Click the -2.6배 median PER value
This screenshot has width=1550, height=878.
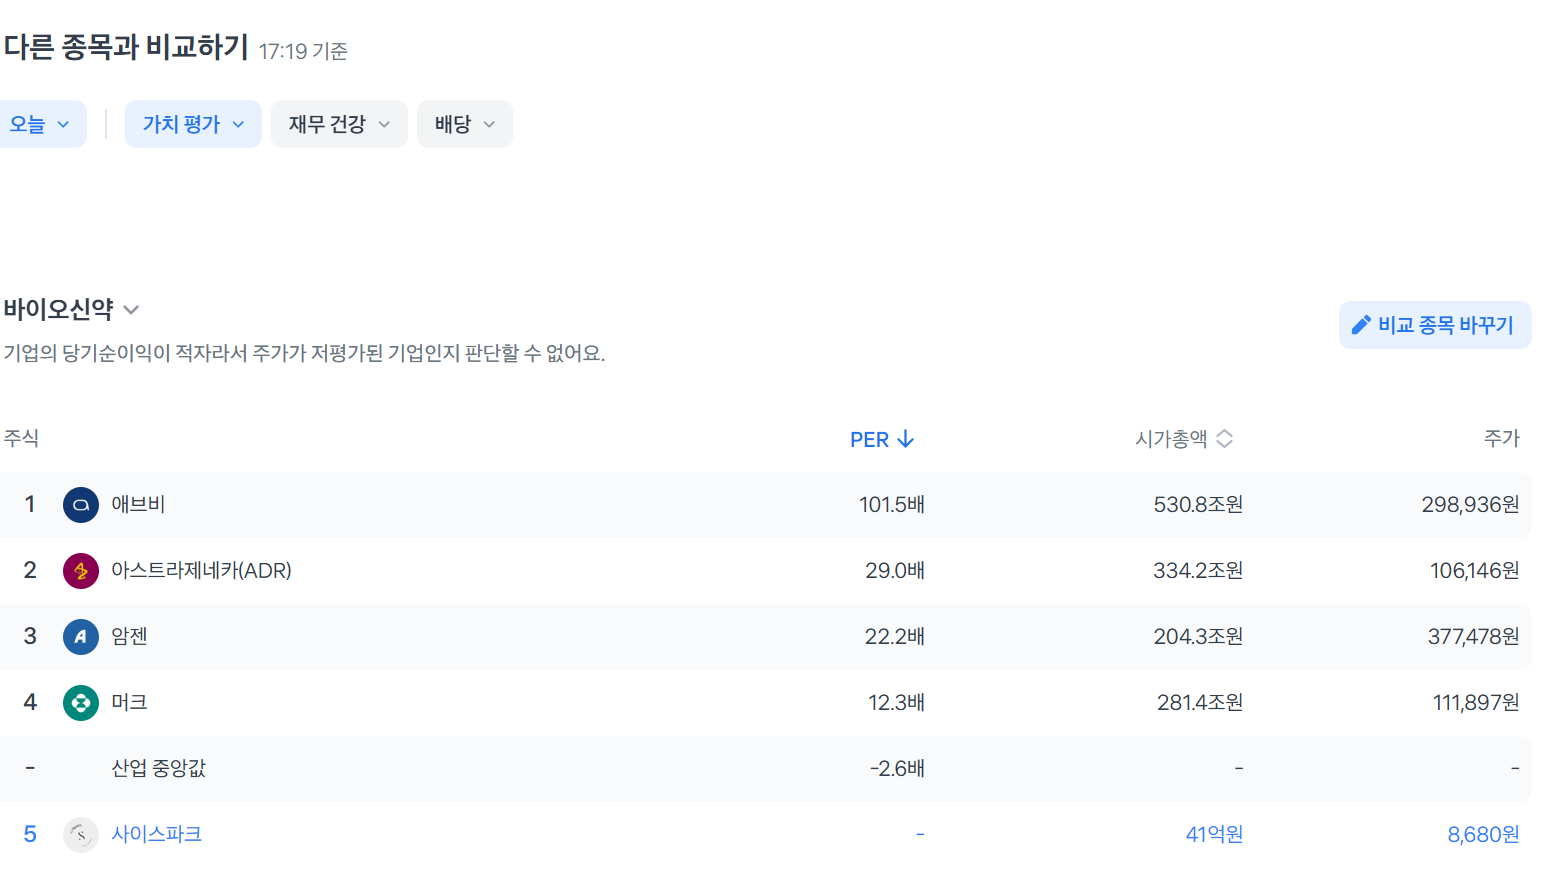coord(897,768)
